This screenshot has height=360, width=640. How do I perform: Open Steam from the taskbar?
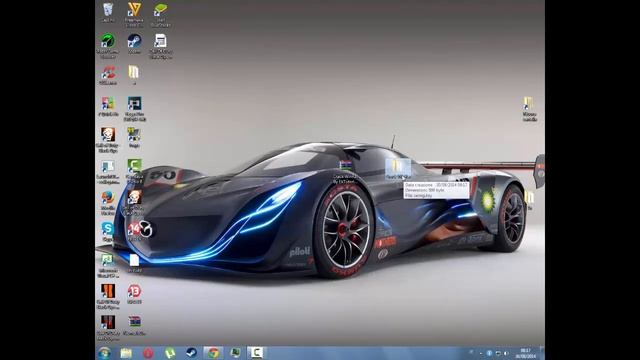(191, 353)
